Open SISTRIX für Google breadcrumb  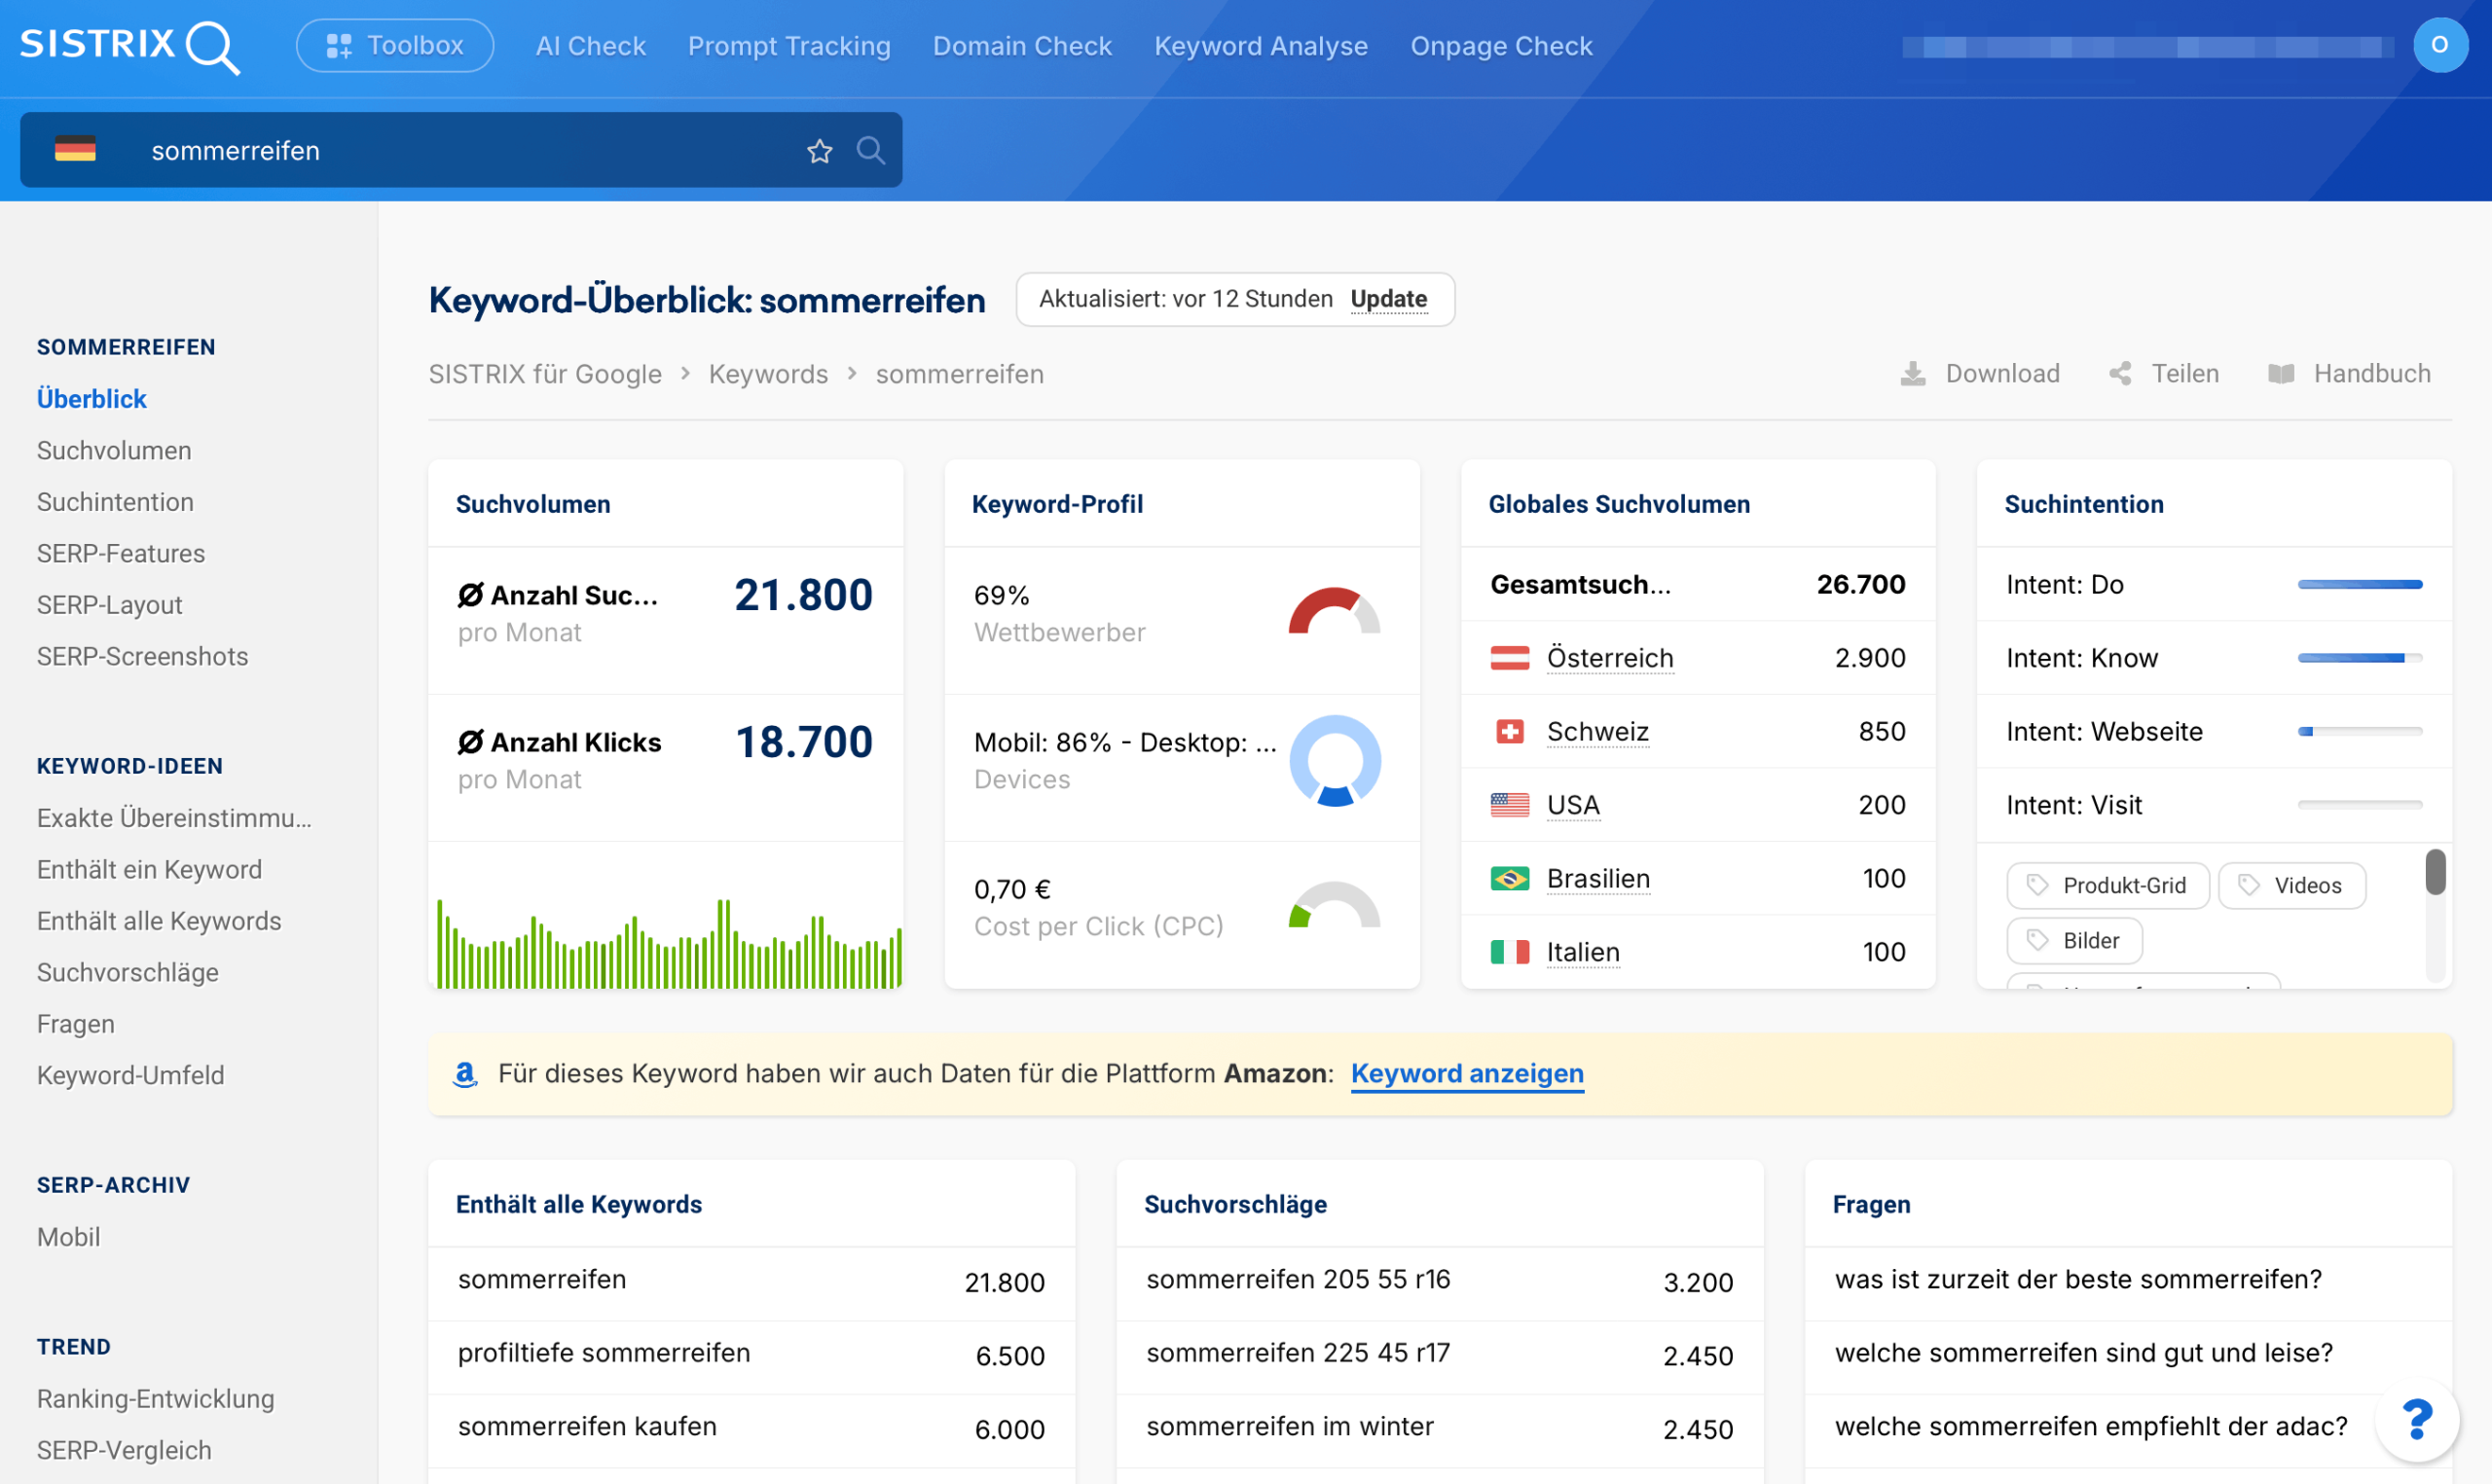pos(545,374)
